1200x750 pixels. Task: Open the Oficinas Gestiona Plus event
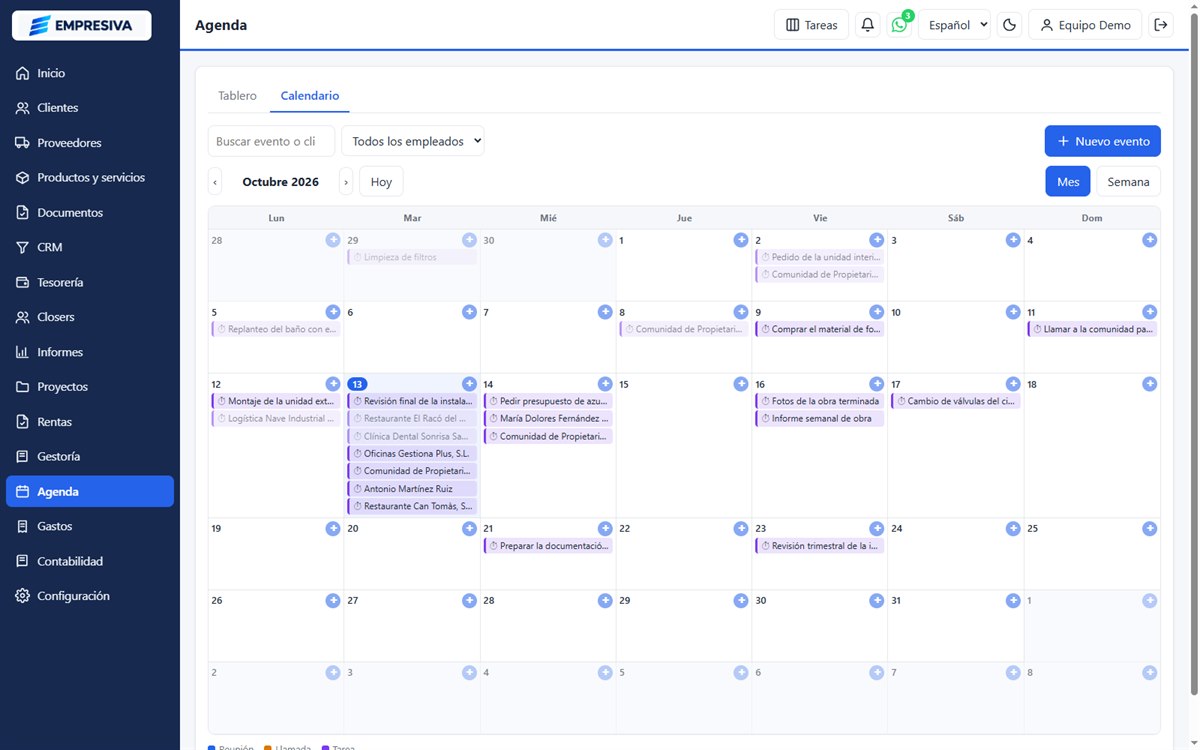[x=412, y=454]
